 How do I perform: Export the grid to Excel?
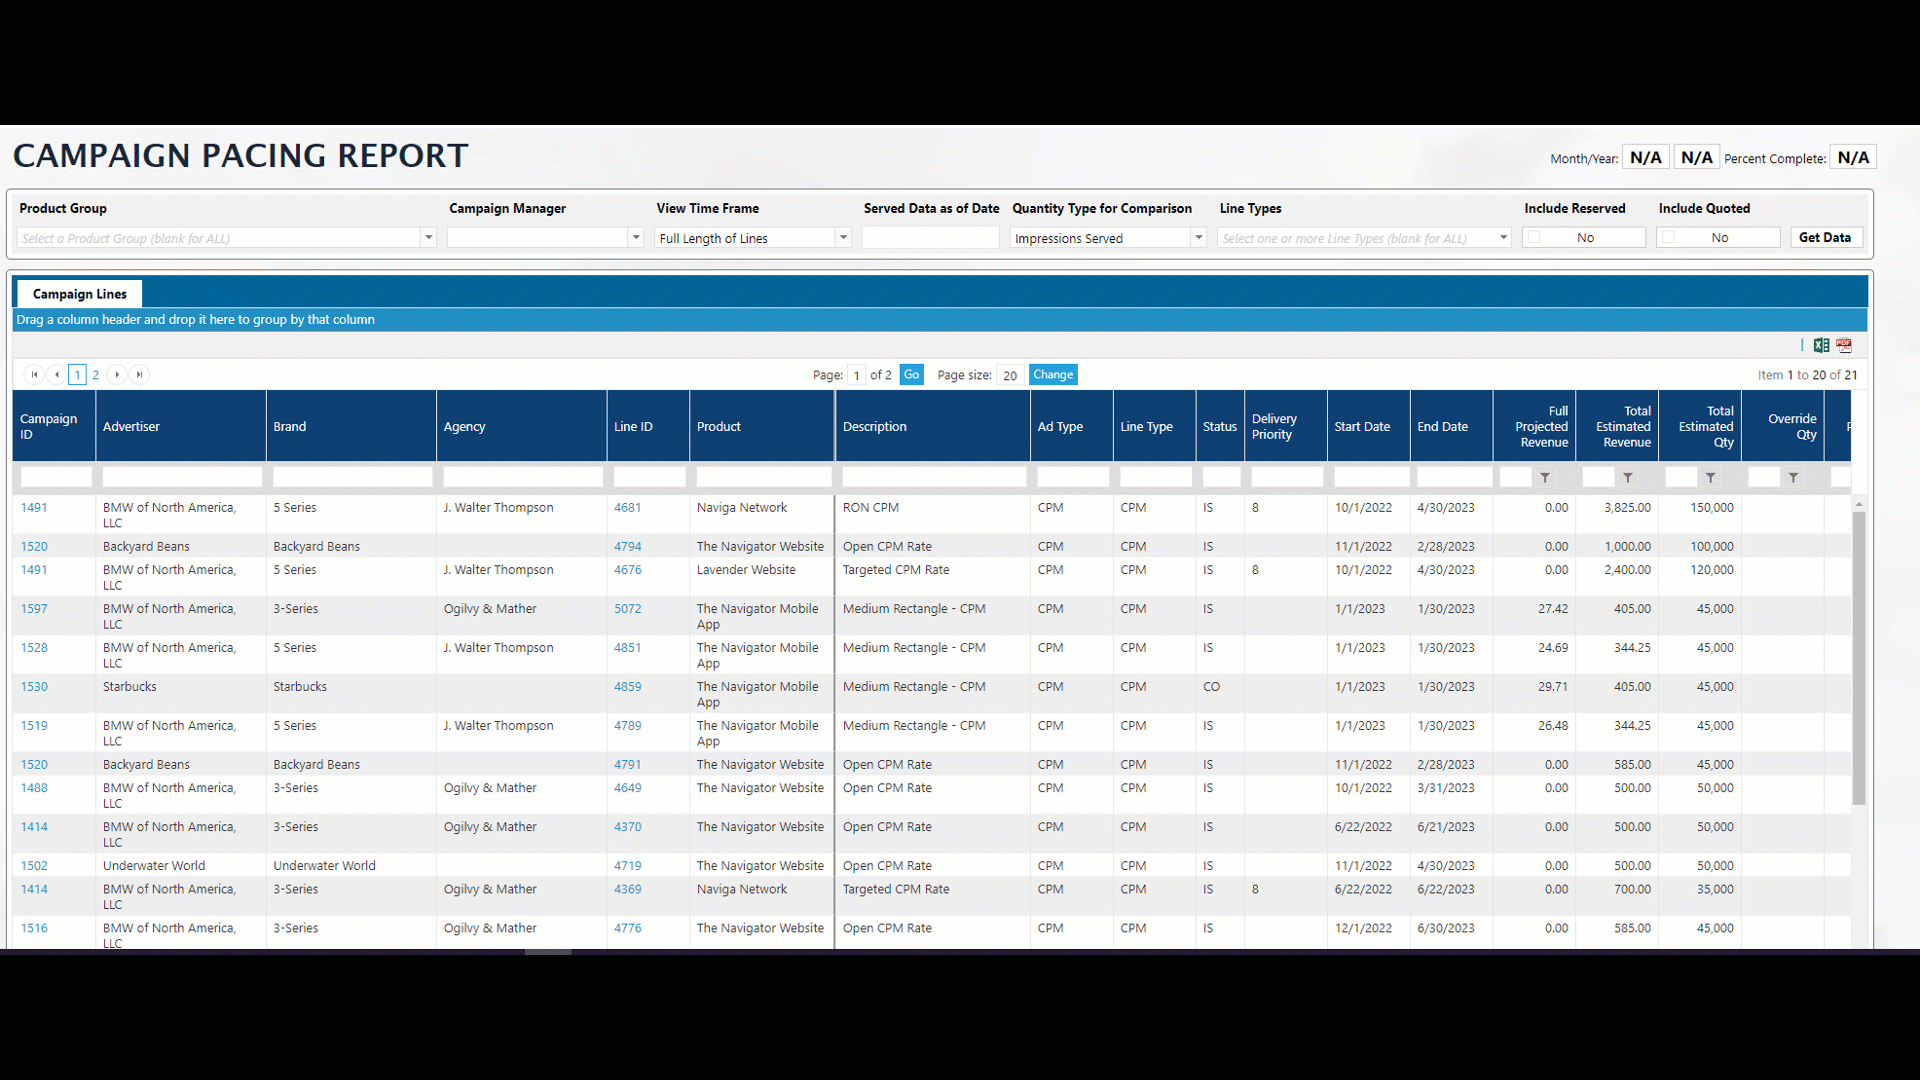coord(1821,345)
